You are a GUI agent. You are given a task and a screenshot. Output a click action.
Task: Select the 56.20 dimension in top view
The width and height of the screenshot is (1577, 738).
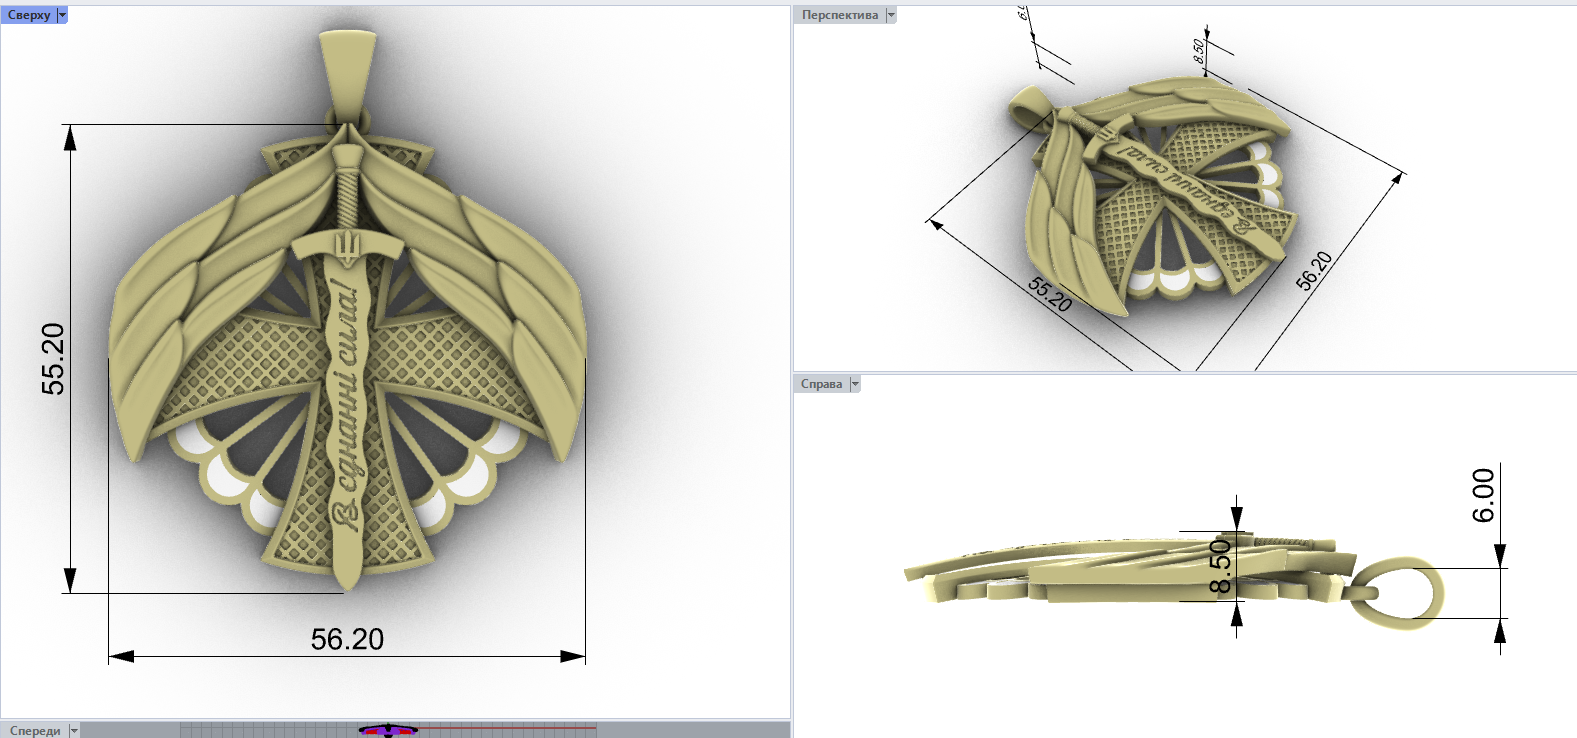(347, 640)
